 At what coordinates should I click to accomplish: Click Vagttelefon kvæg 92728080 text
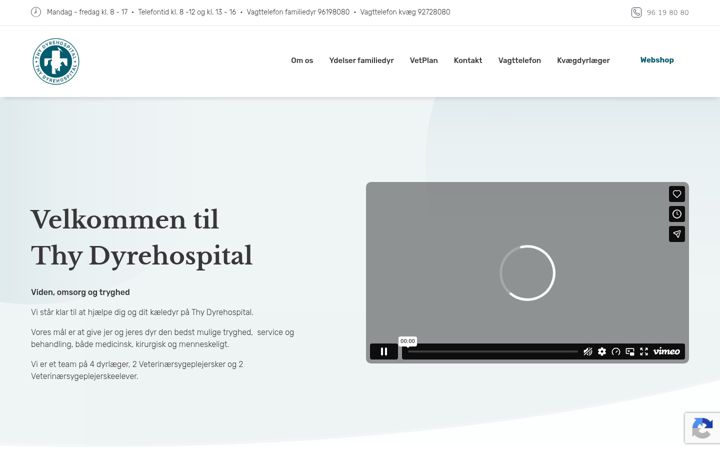(405, 12)
